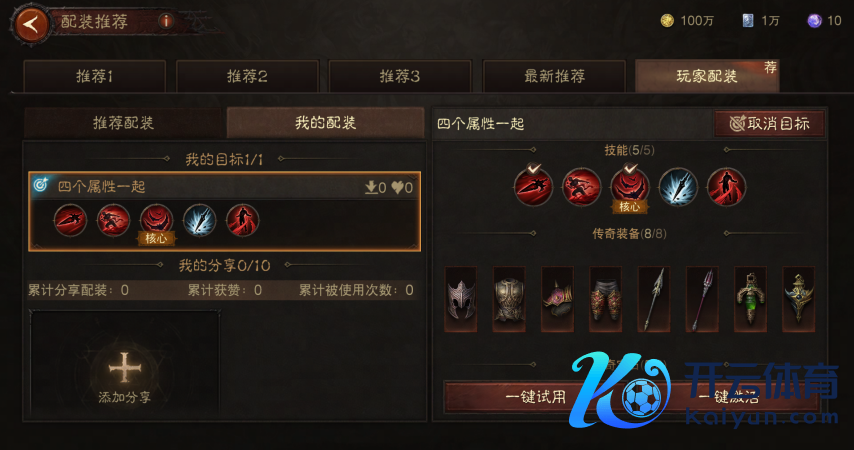This screenshot has height=450, width=854.
Task: Click the first checked red blade skill
Action: click(x=534, y=186)
